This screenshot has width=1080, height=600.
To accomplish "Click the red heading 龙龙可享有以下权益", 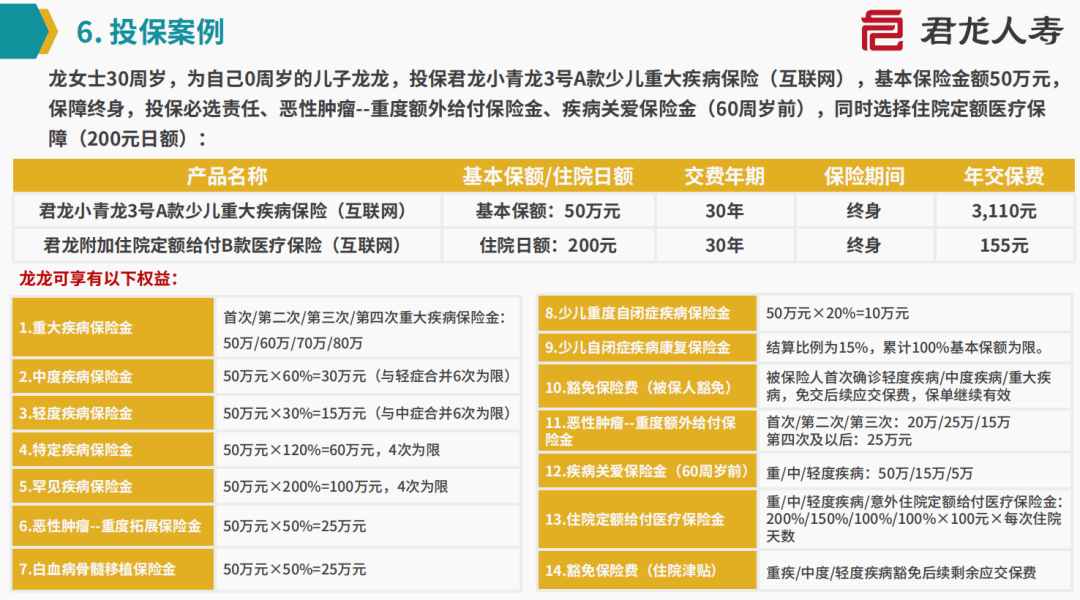I will tap(98, 279).
